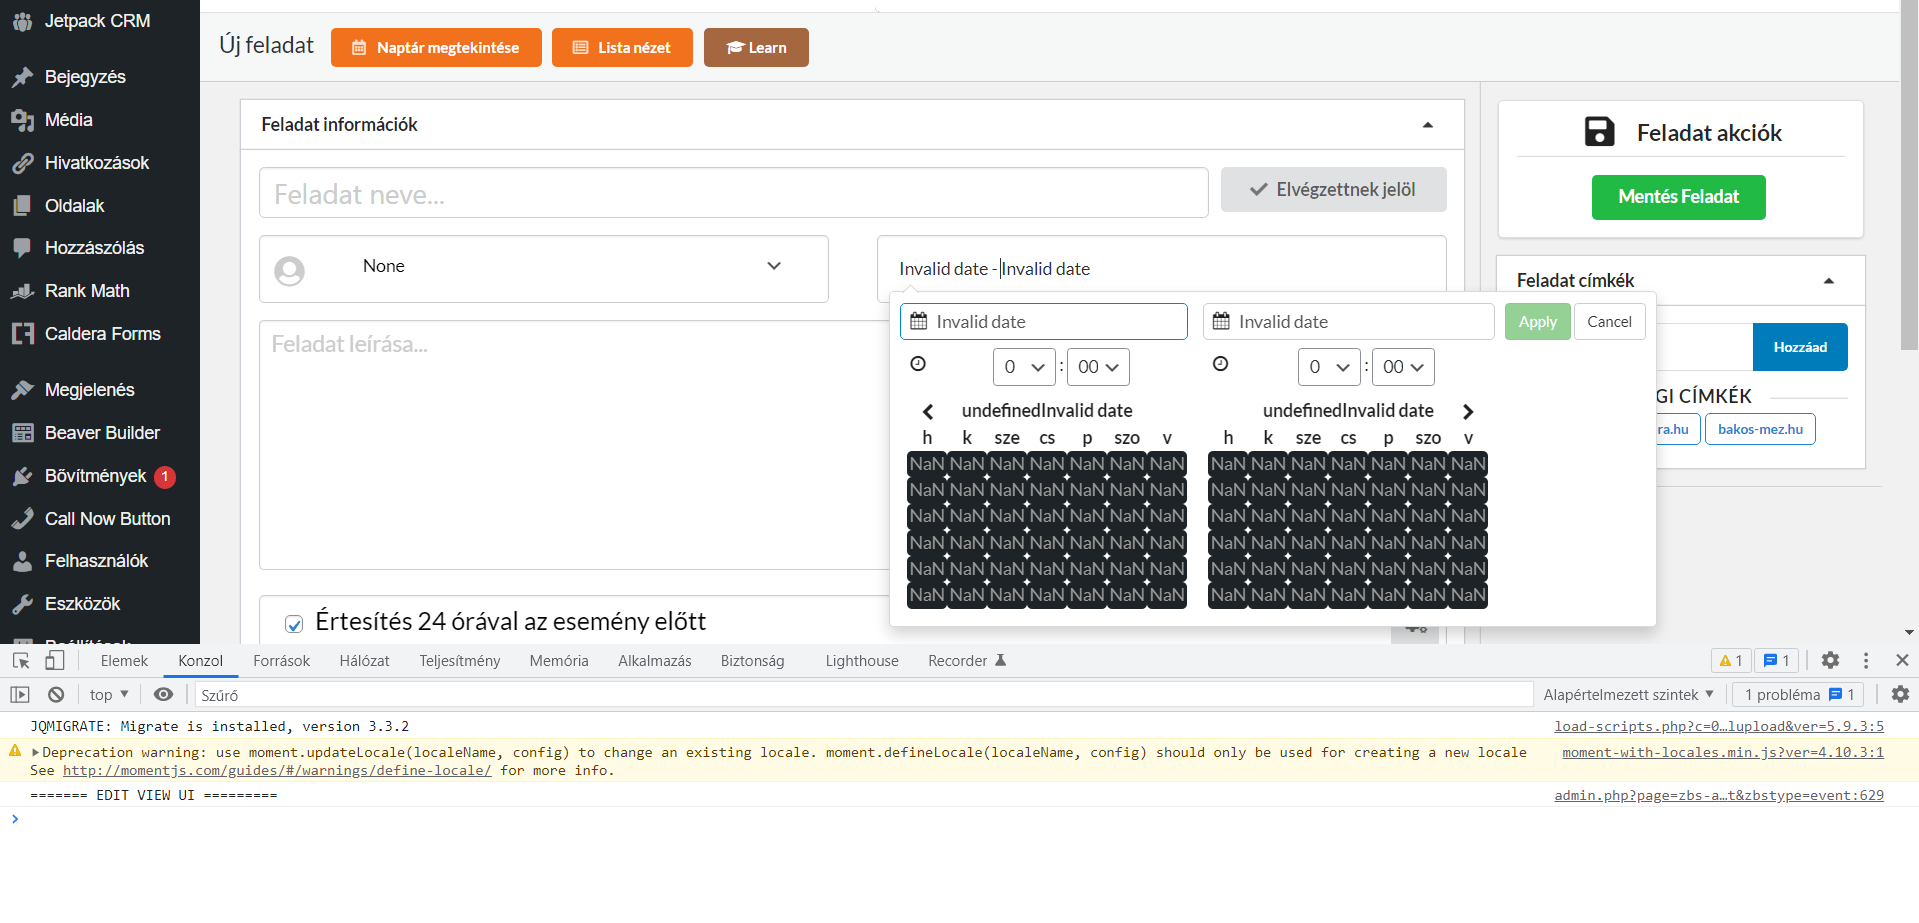Click the DevTools inspect element icon
This screenshot has width=1919, height=923.
pos(21,660)
